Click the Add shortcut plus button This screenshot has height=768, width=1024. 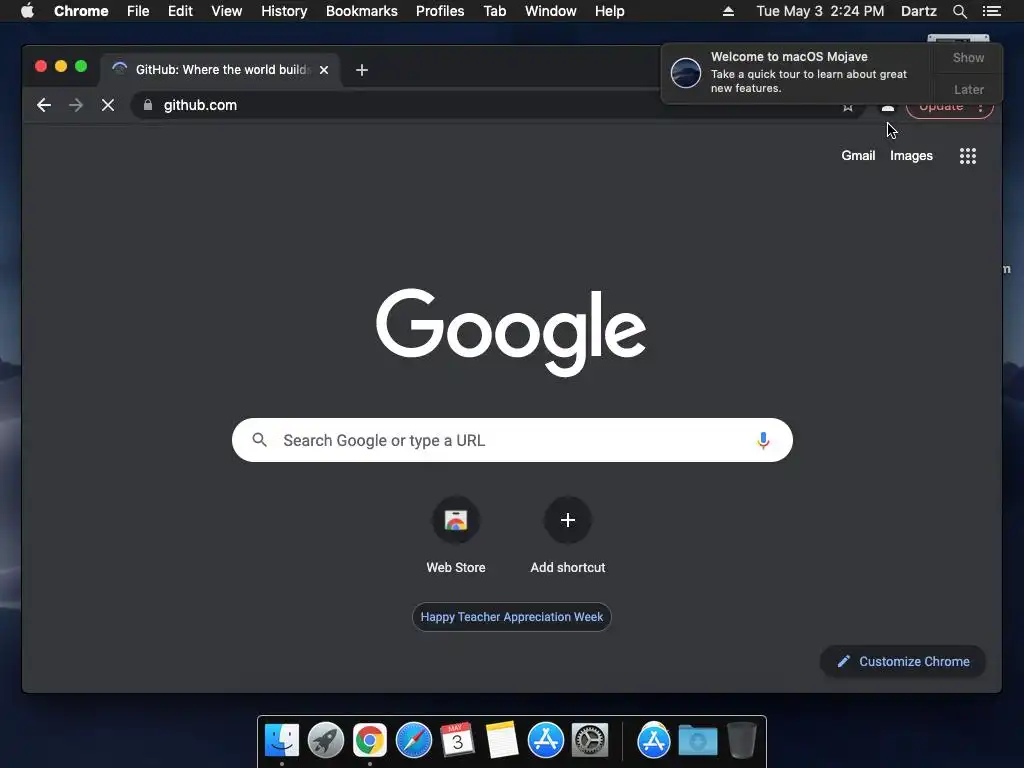(568, 520)
